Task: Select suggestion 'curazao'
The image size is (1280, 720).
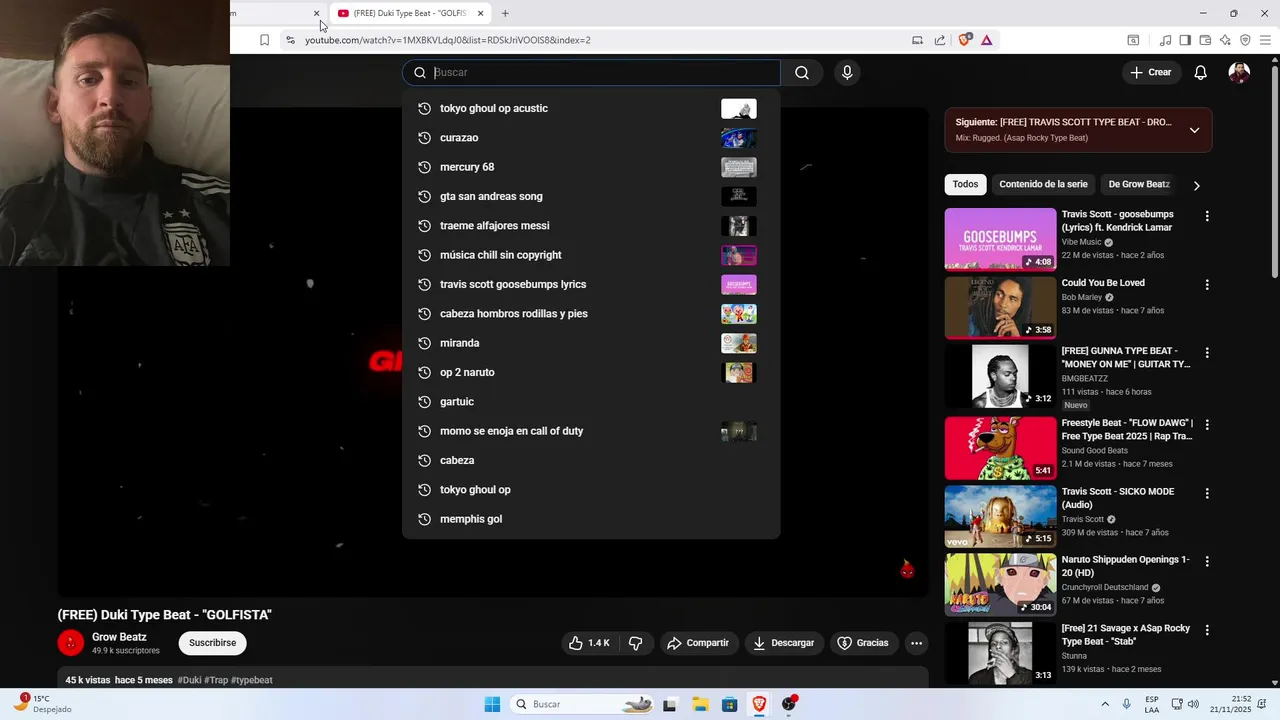Action: (x=590, y=138)
